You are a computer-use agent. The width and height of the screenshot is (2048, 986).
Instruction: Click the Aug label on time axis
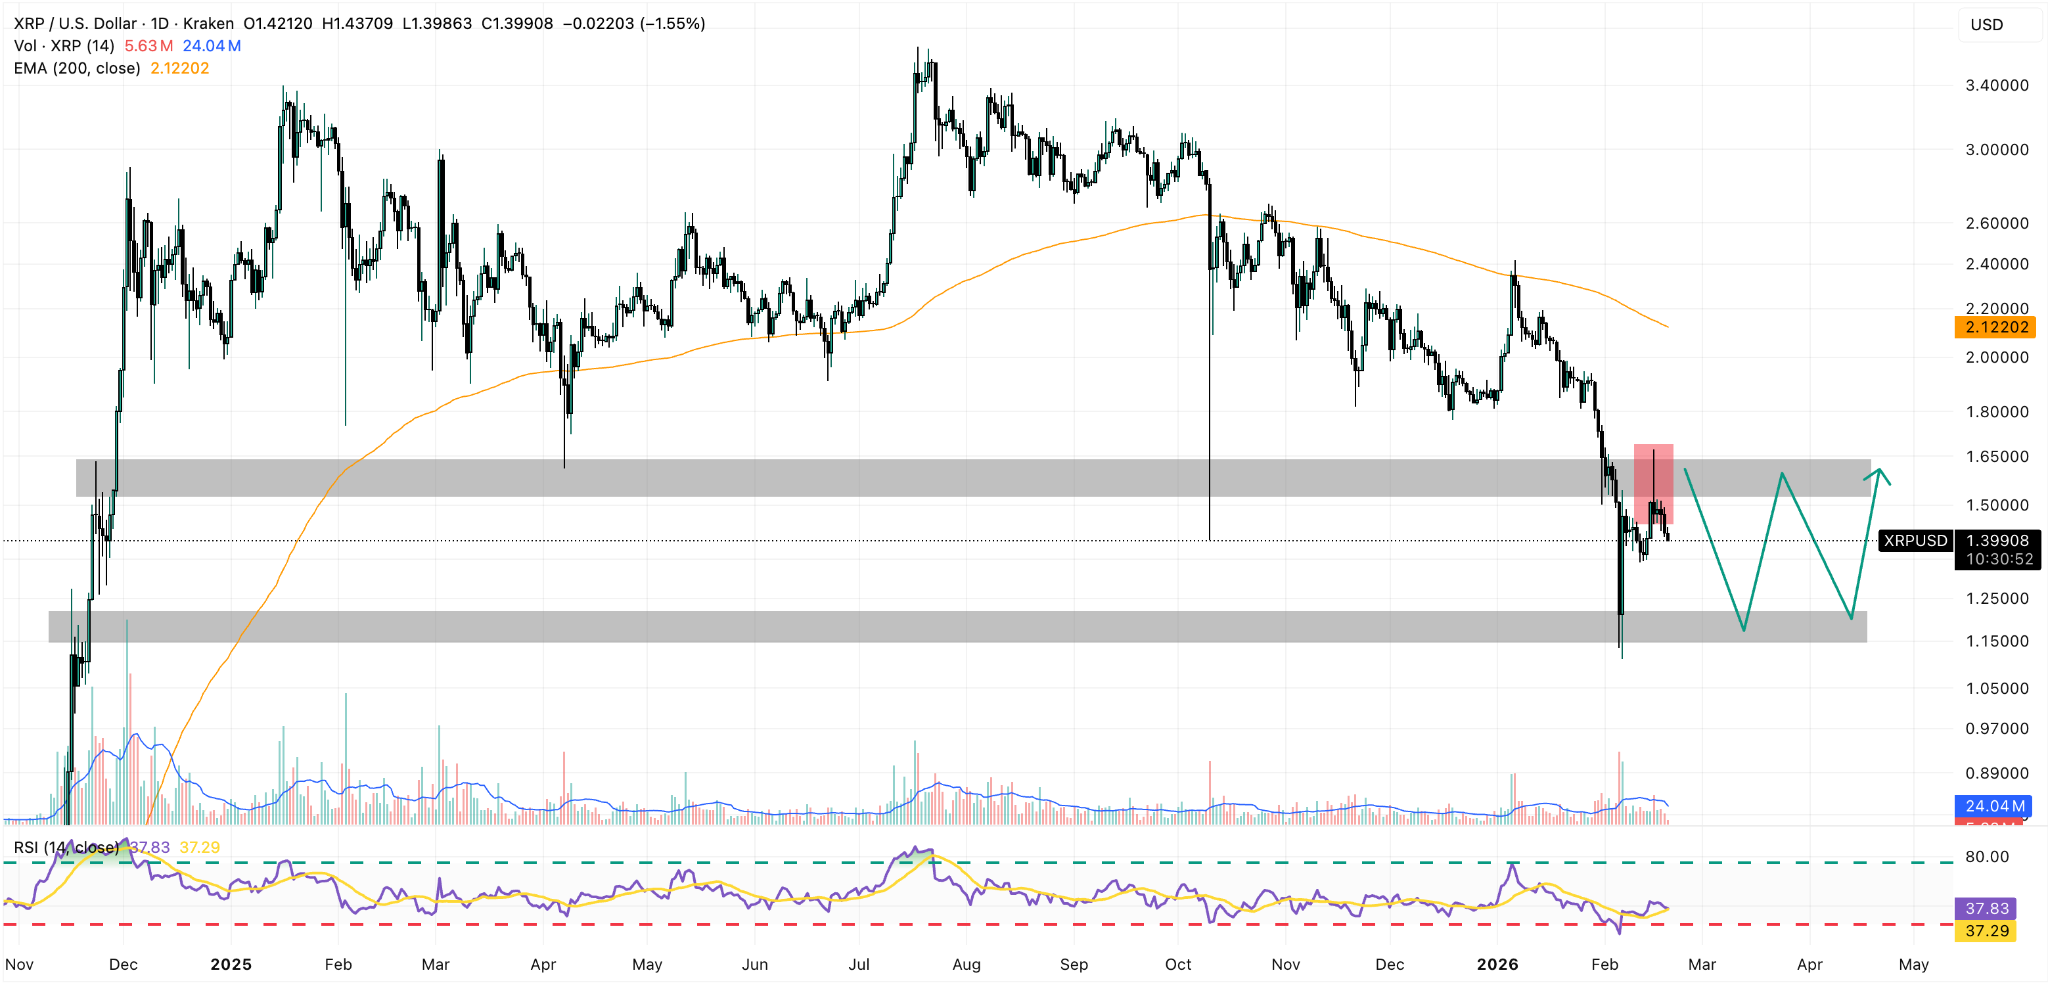(x=966, y=965)
